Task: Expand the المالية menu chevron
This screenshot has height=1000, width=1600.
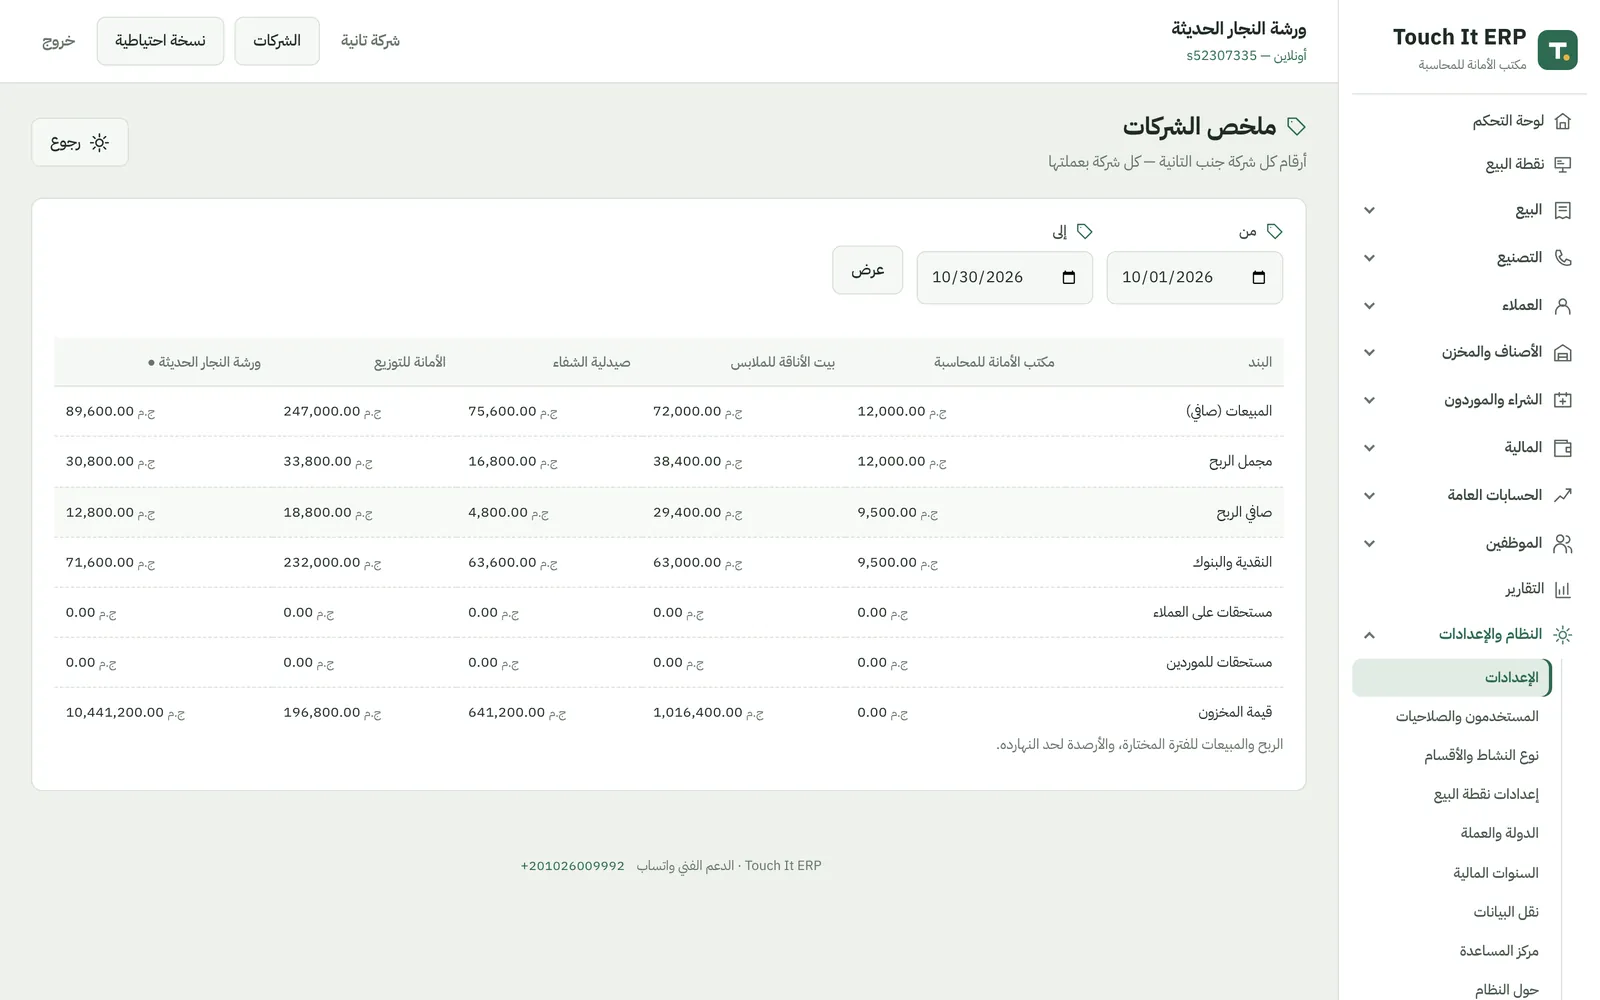Action: pos(1370,448)
